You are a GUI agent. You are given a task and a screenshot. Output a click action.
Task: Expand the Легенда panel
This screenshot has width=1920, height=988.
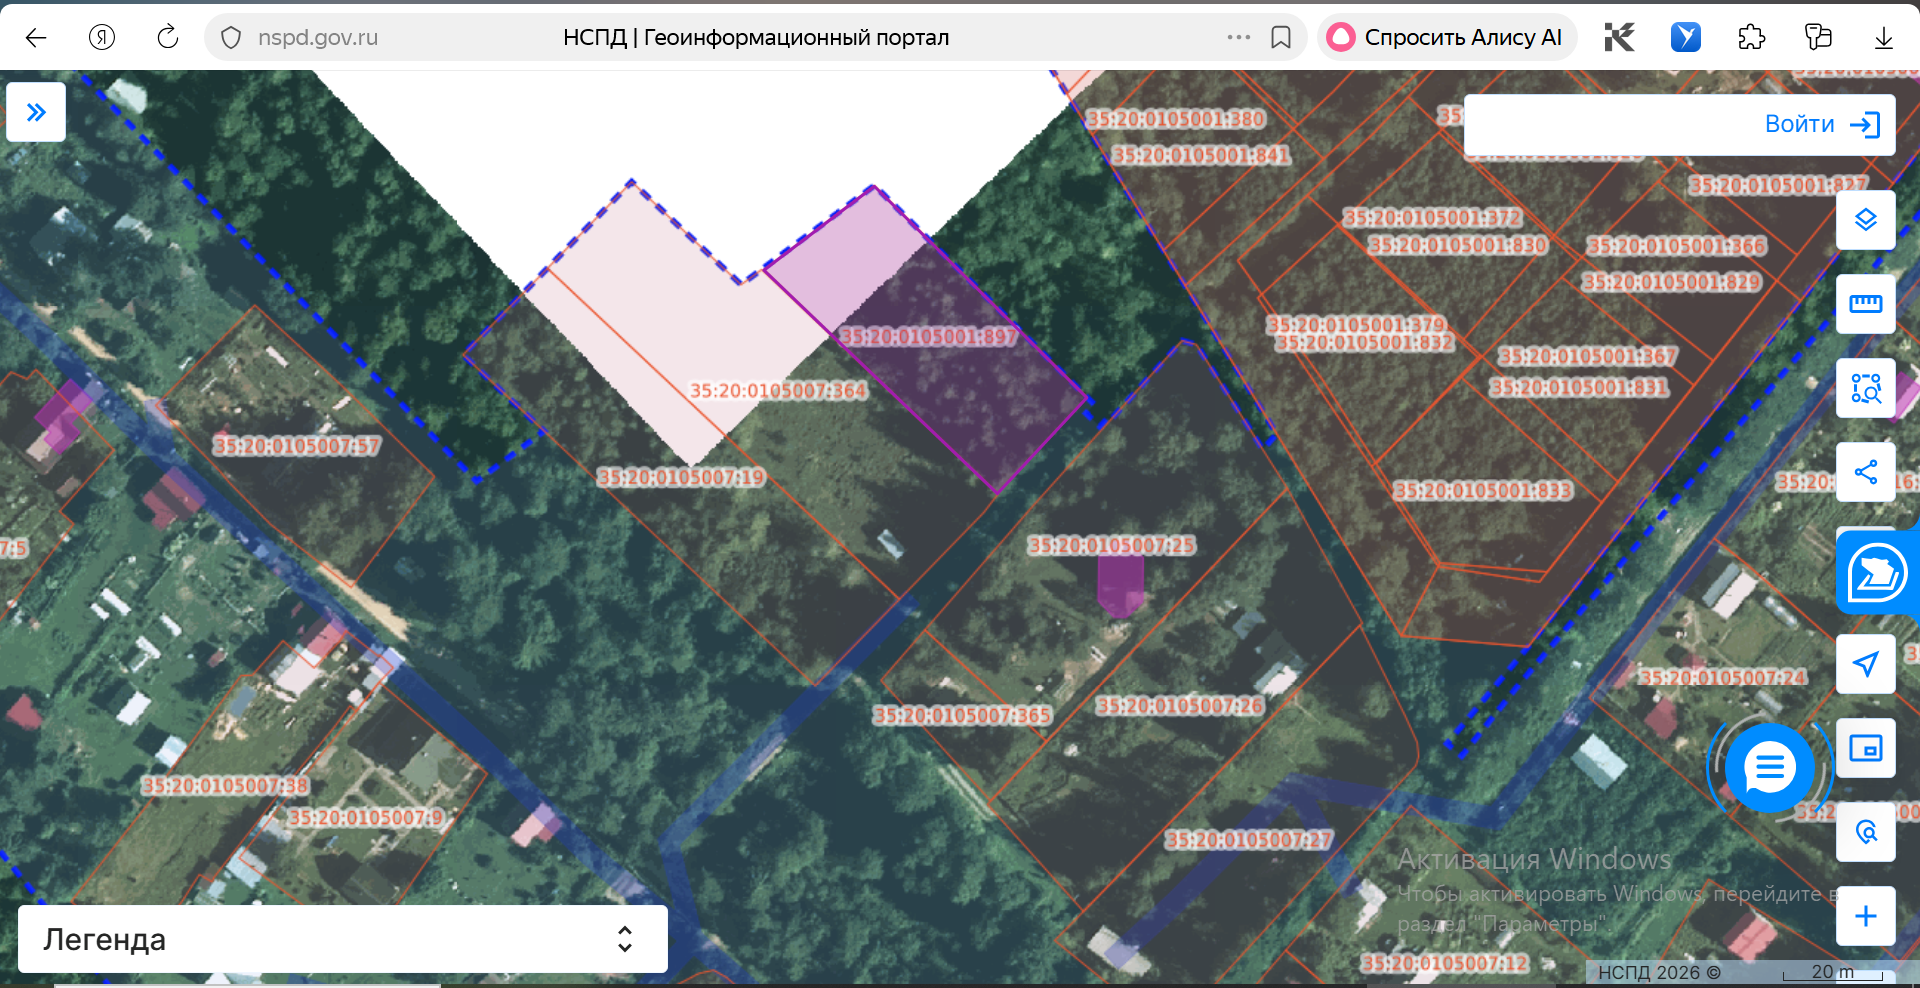tap(343, 939)
